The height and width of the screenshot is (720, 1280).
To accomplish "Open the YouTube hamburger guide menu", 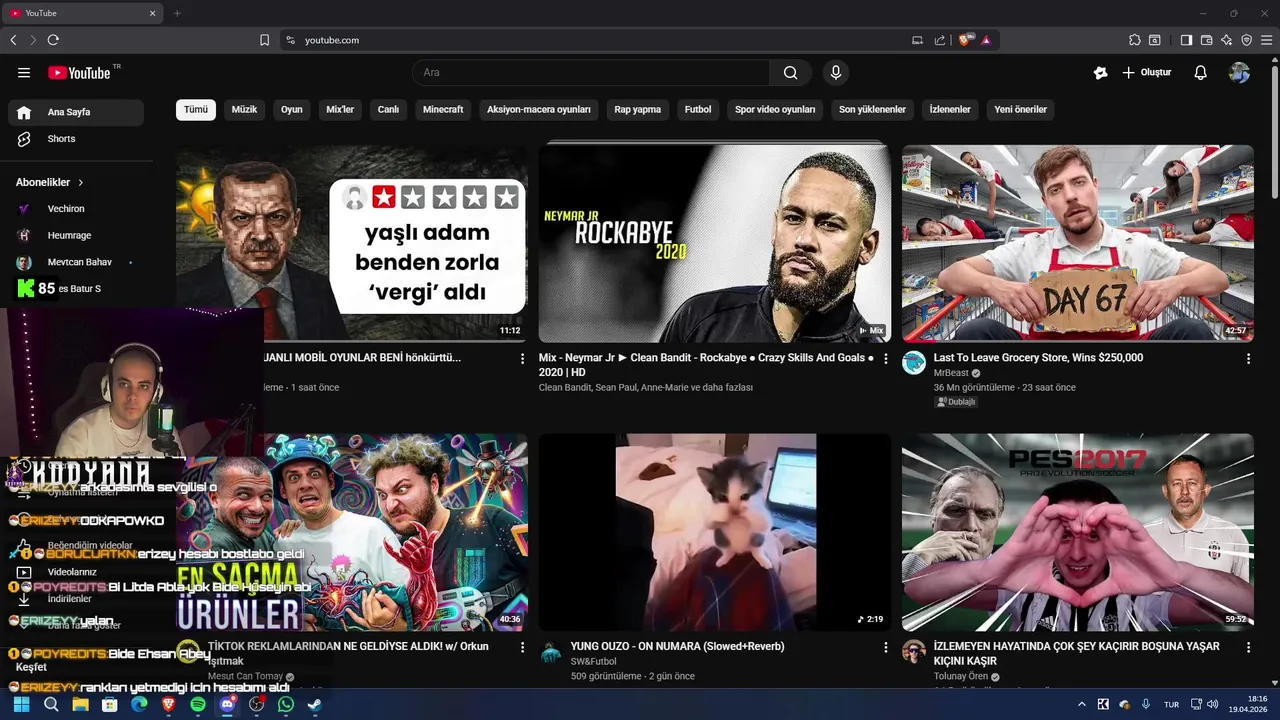I will click(x=24, y=73).
